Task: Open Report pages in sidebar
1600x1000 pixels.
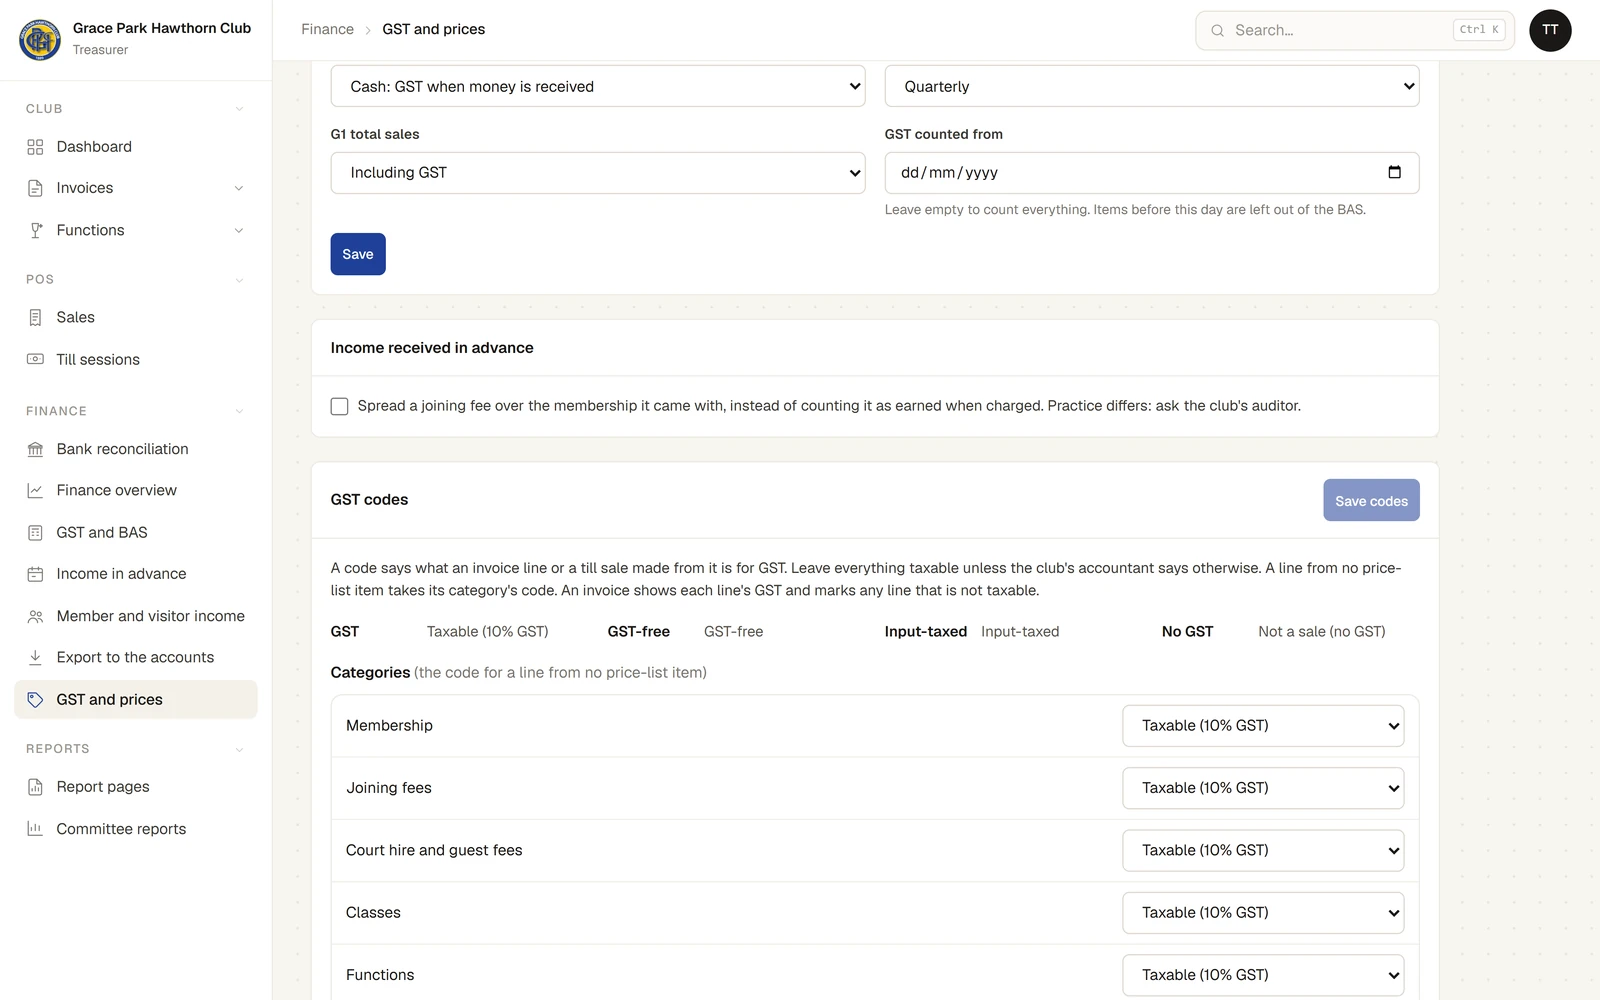Action: click(136, 787)
